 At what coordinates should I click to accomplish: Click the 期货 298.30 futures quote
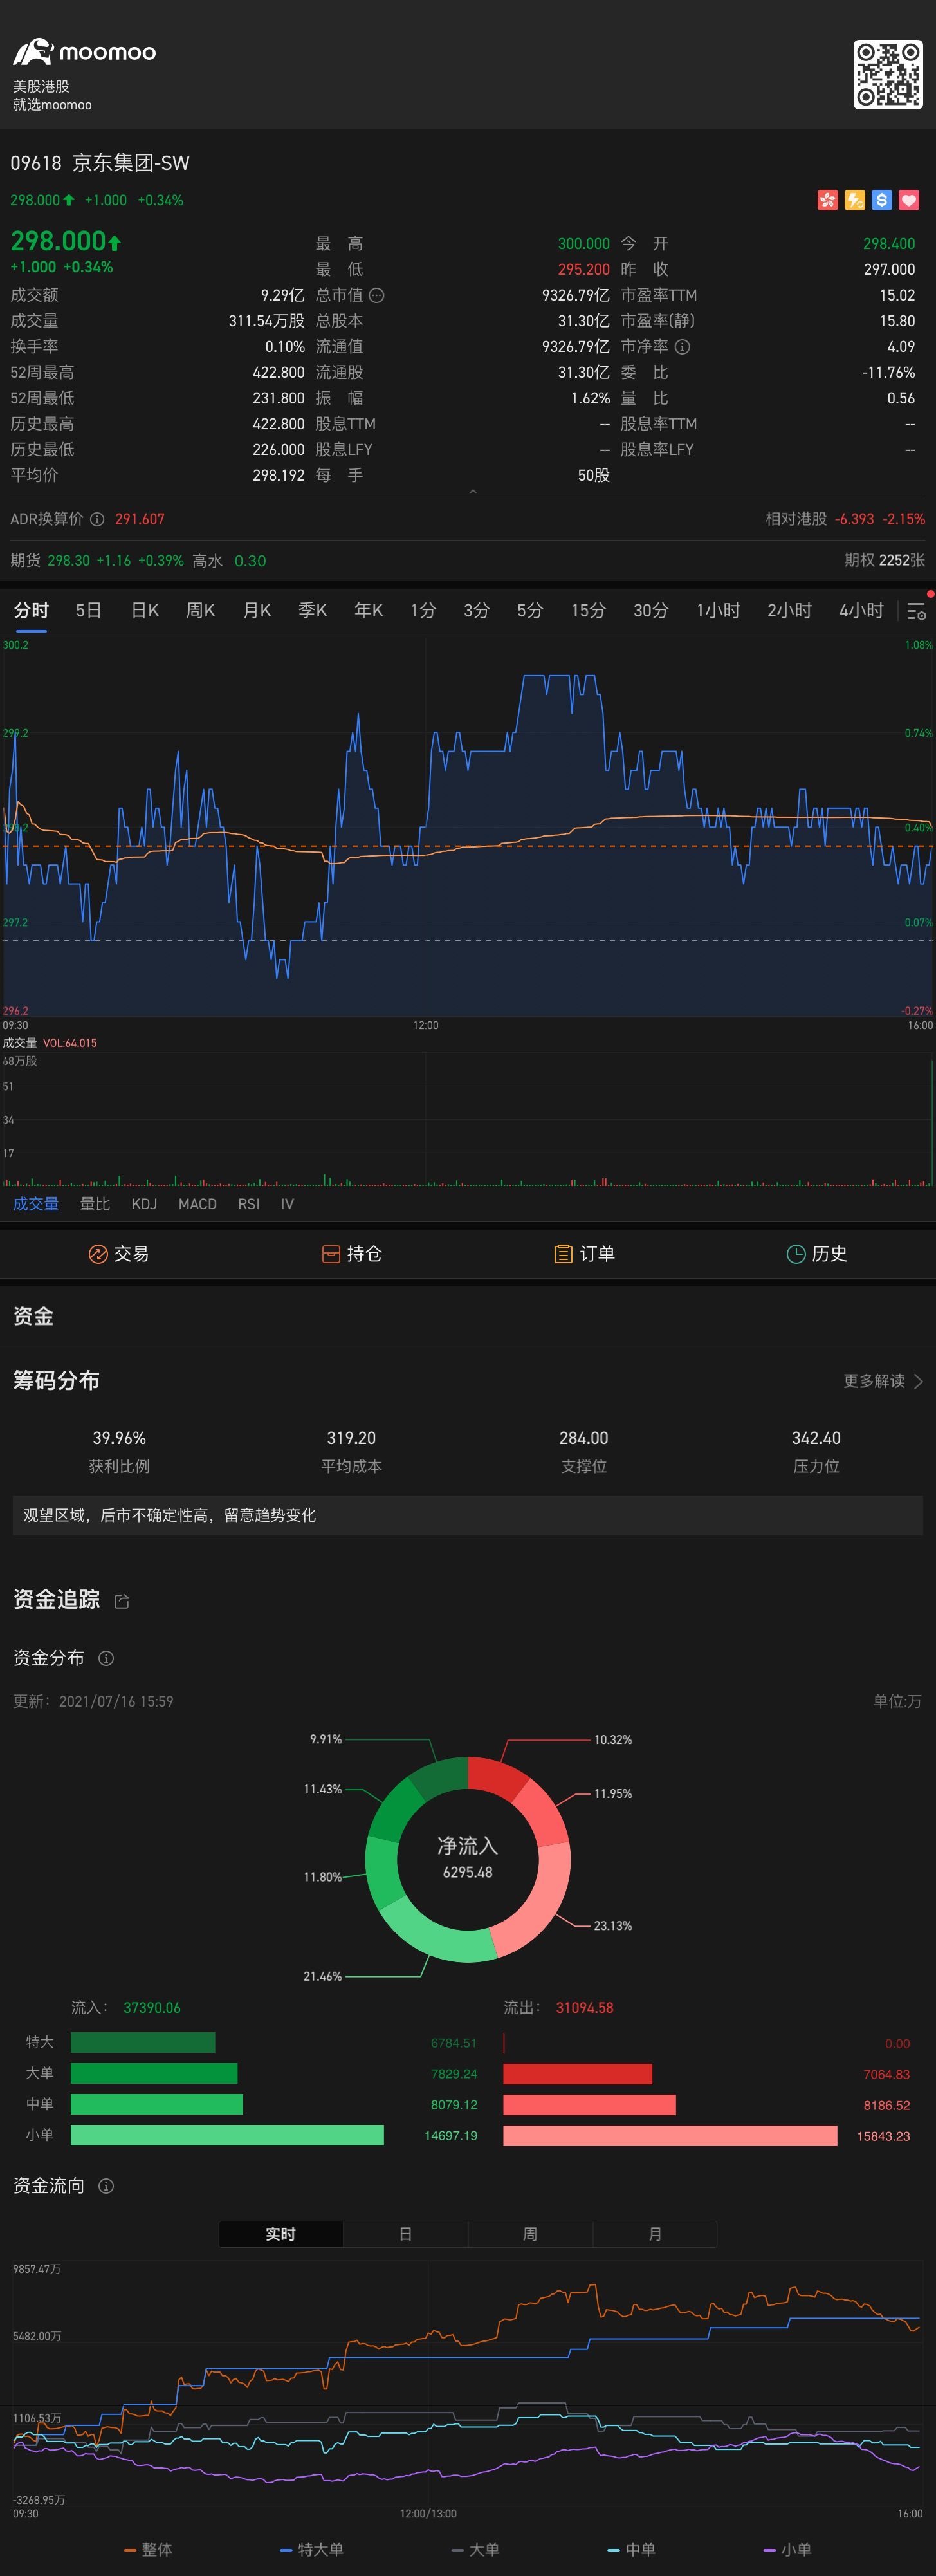pos(97,560)
